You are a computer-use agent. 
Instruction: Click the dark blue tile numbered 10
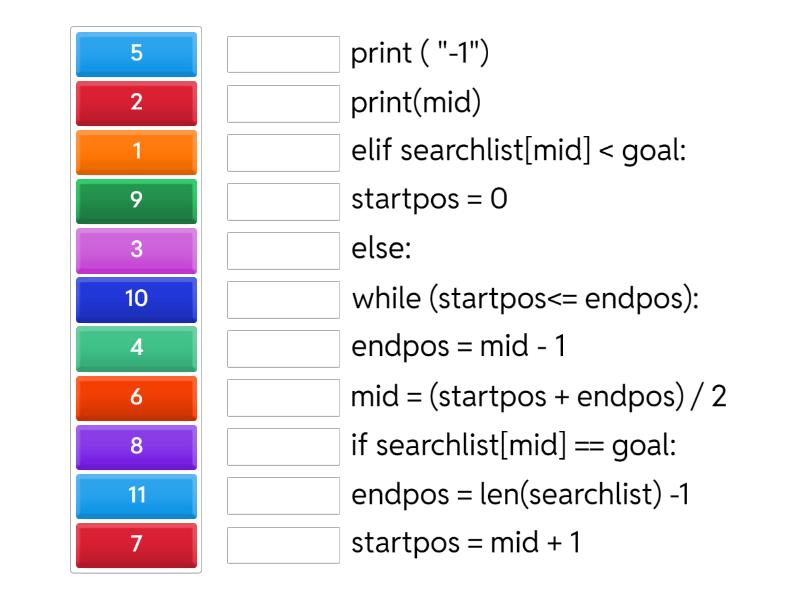click(x=136, y=299)
